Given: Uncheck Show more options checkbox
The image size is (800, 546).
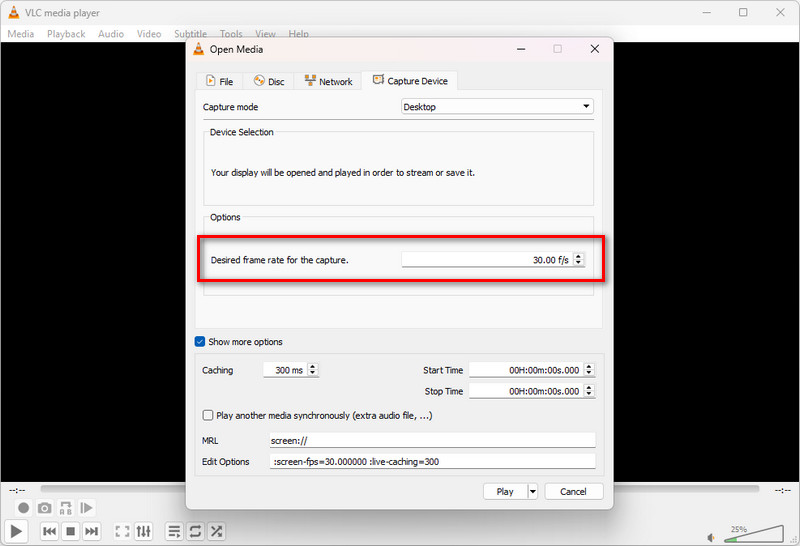Looking at the screenshot, I should pos(200,342).
